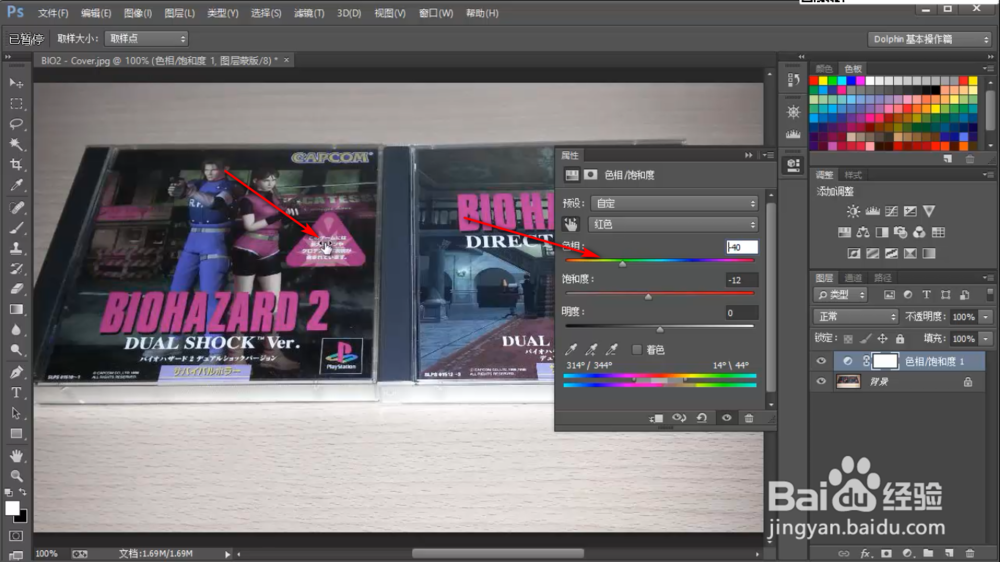Add Levels adjustment from Adjustments panel
Screen dimensions: 1000x562
[872, 211]
